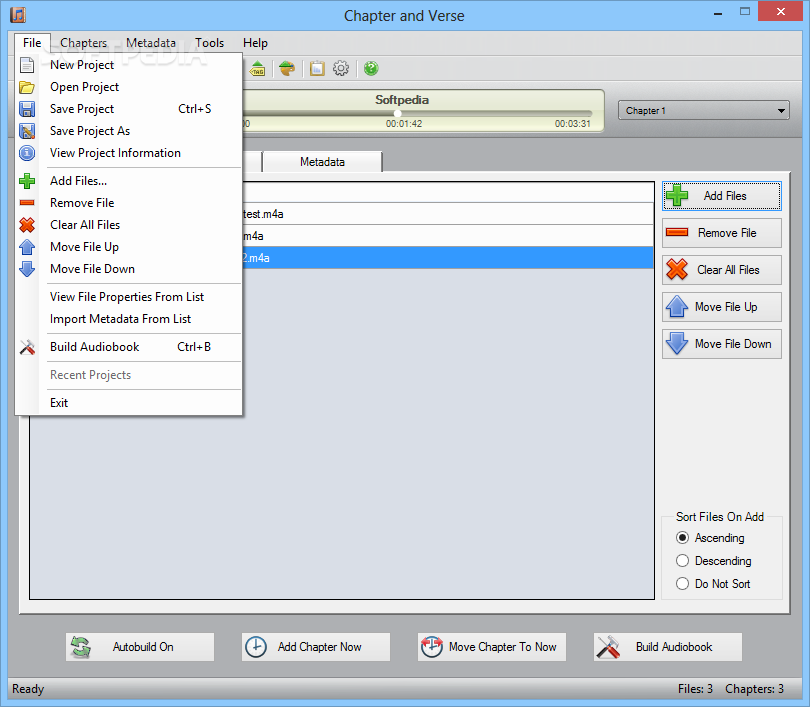Click the 00:03:31 total time label

(572, 124)
